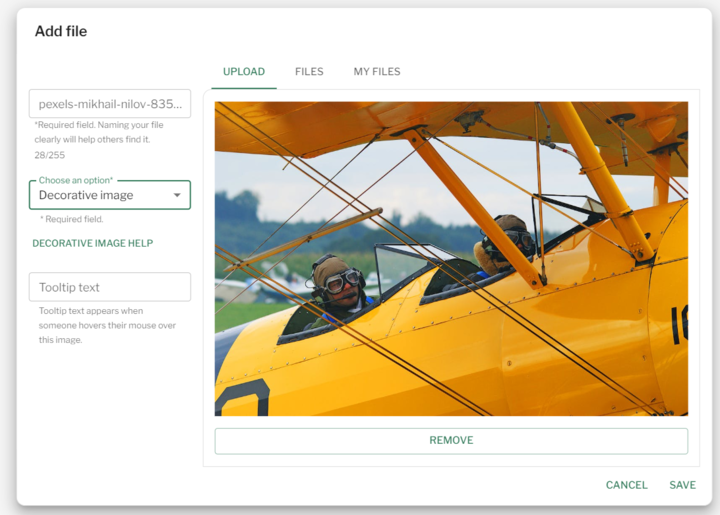Click the file name input field
Viewport: 720px width, 515px height.
pyautogui.click(x=110, y=104)
